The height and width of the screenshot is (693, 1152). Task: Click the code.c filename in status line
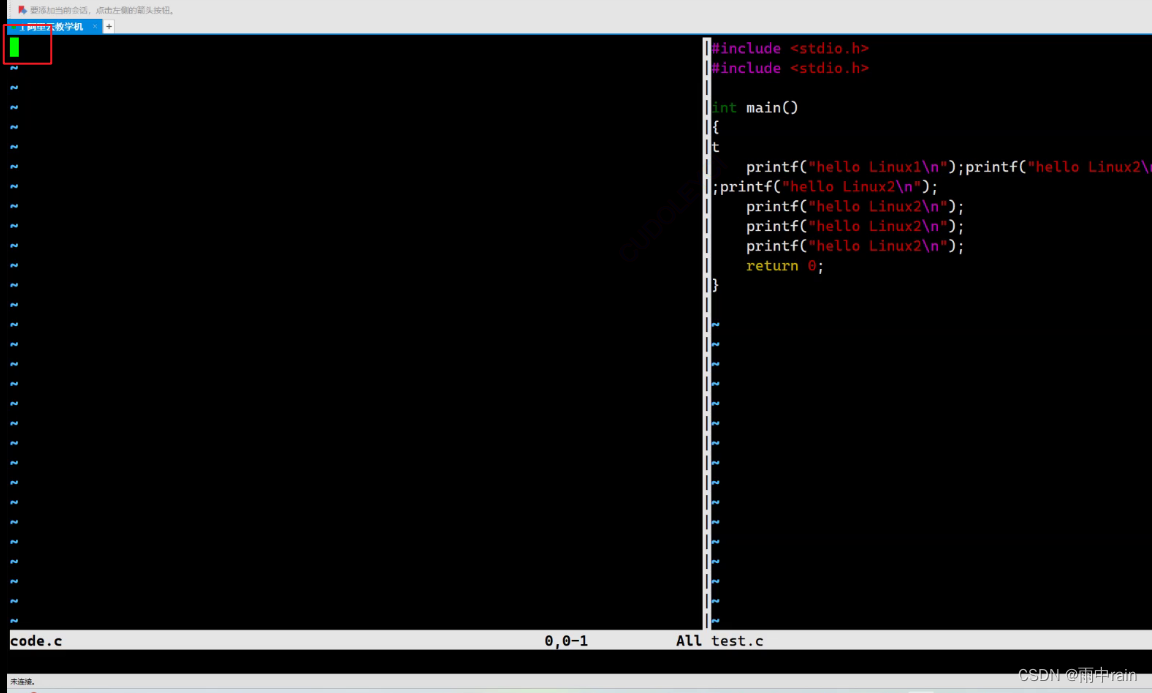point(36,641)
